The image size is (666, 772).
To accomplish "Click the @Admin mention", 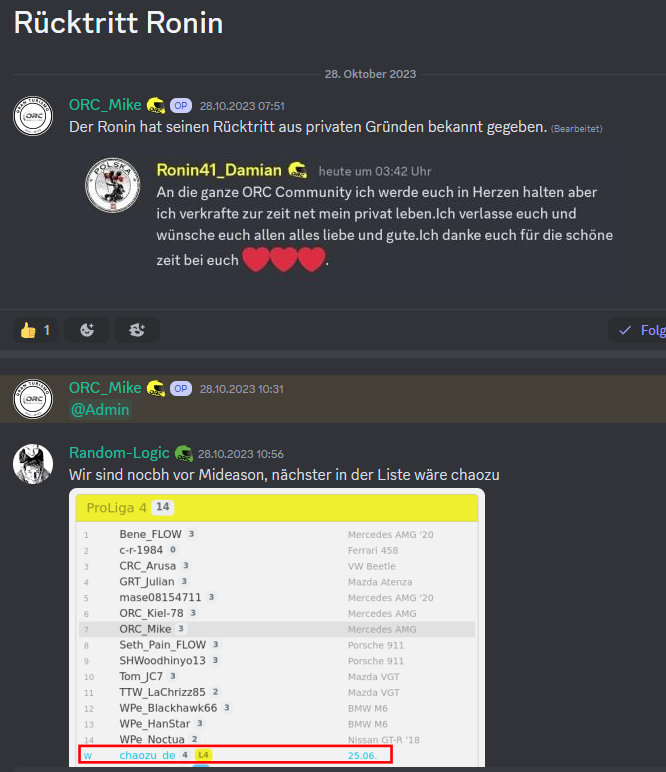I will pos(100,410).
